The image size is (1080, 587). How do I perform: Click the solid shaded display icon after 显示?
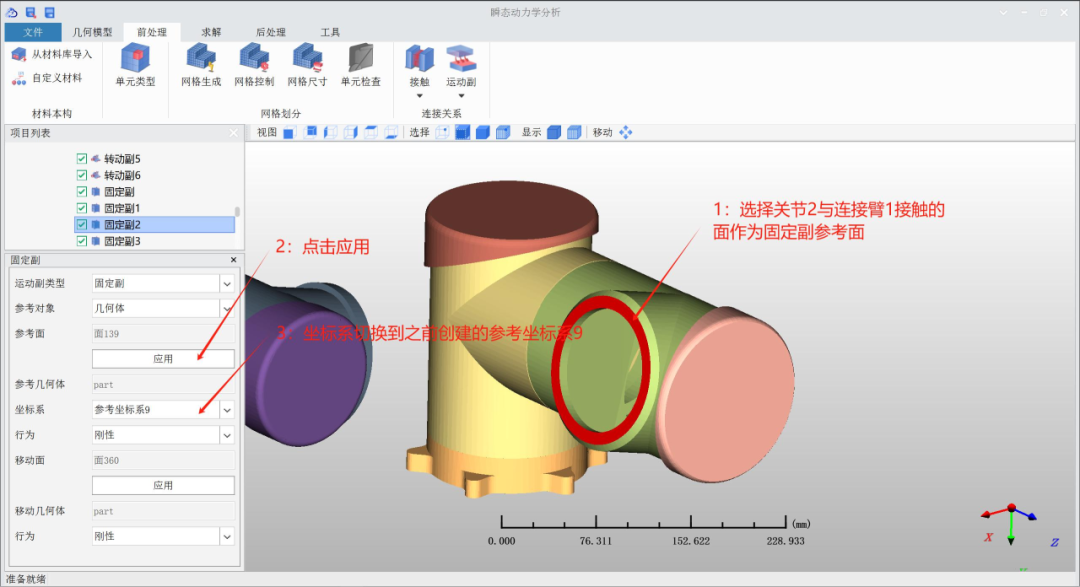(554, 132)
